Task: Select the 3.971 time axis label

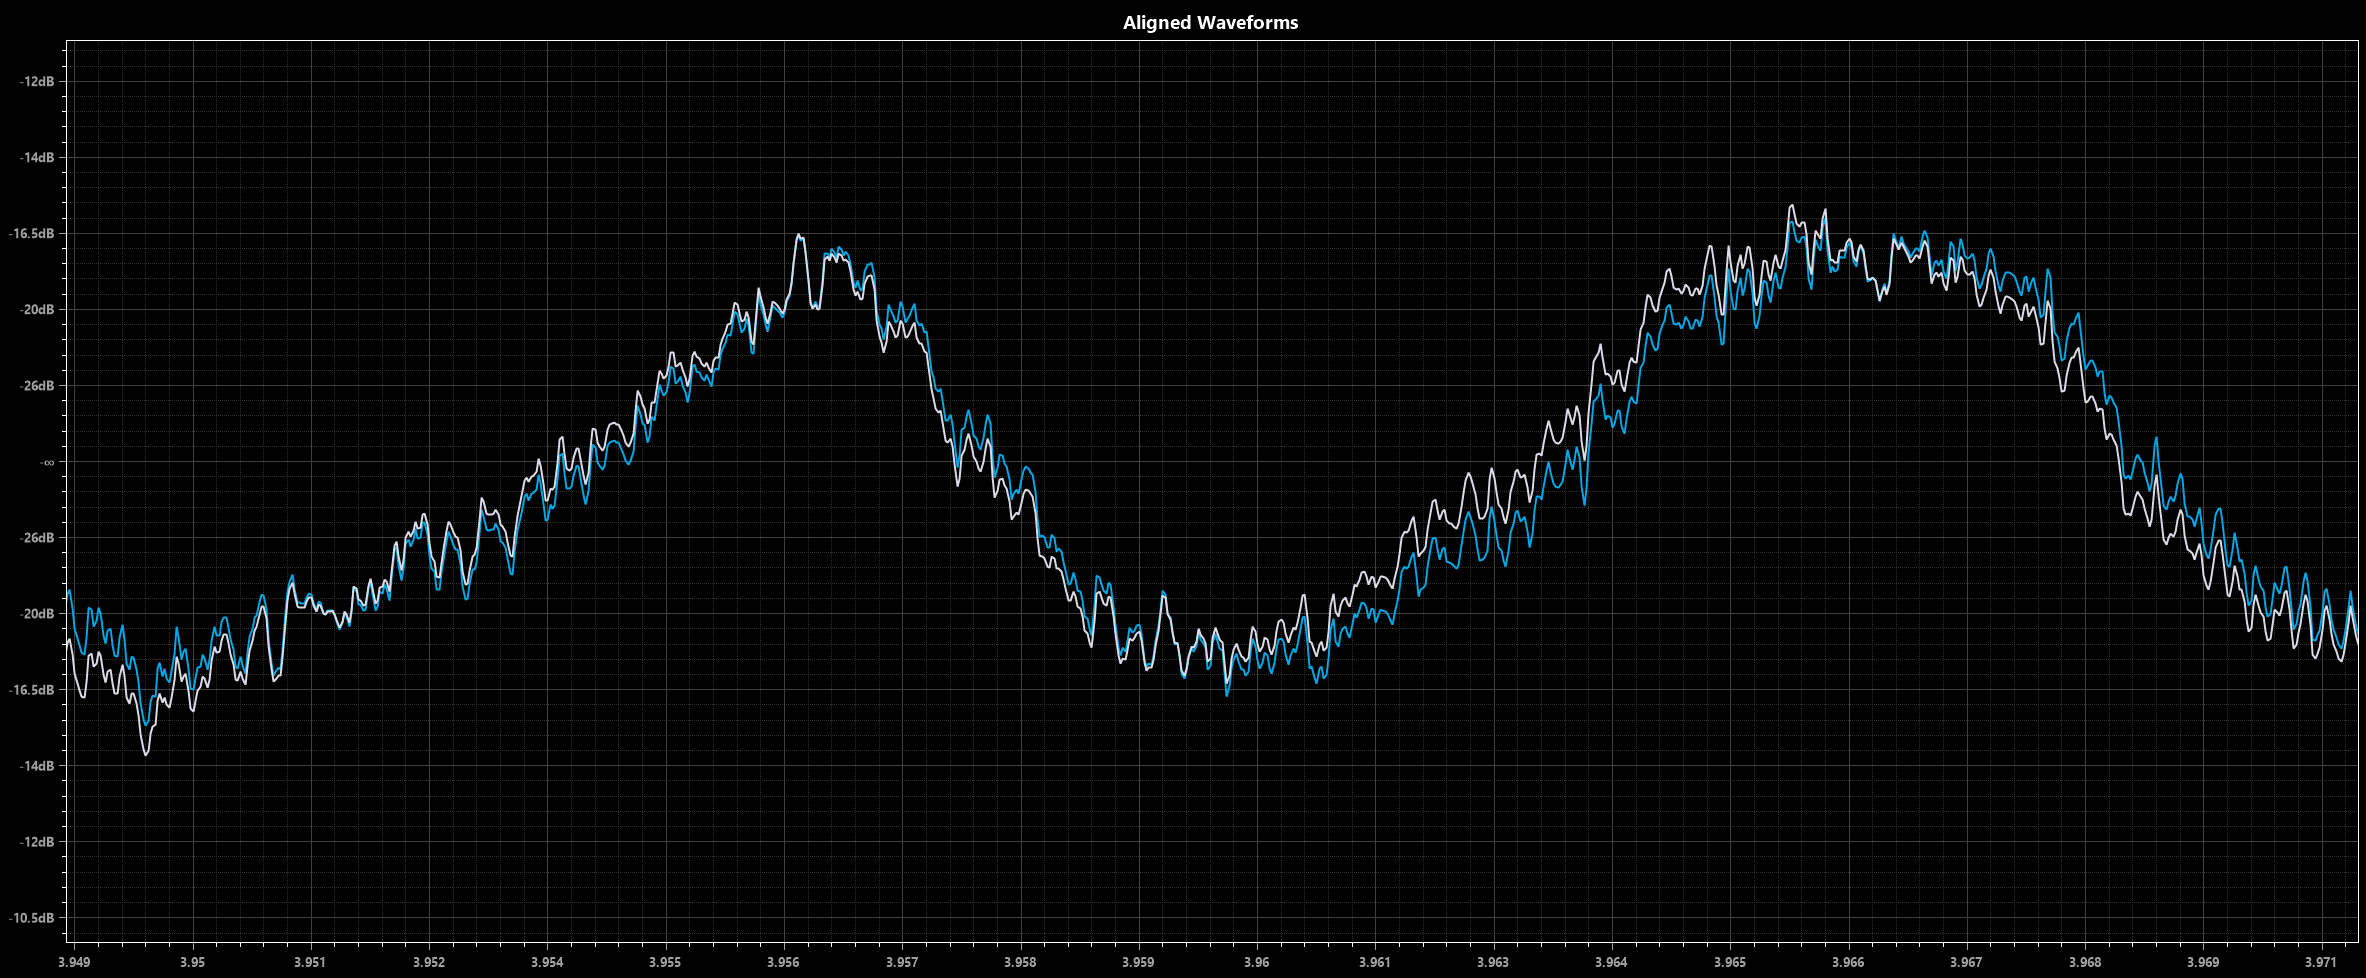Action: pos(2321,963)
